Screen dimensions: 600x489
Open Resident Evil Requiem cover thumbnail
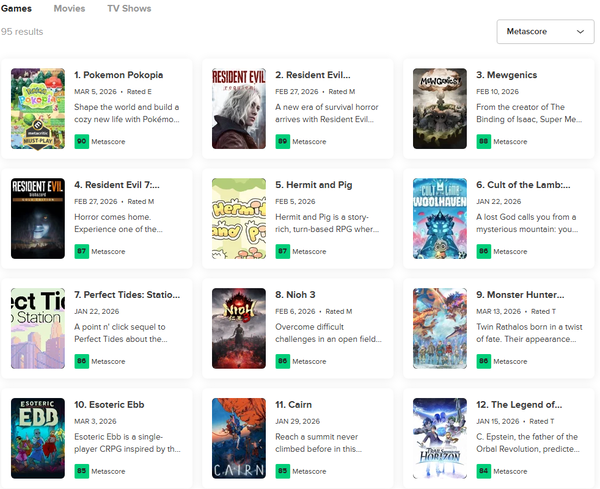click(x=239, y=109)
